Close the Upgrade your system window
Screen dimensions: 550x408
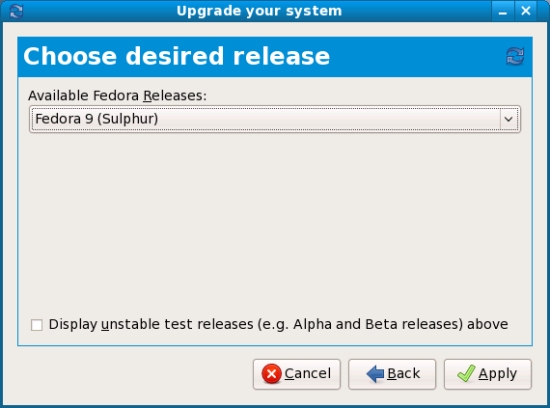(x=526, y=11)
